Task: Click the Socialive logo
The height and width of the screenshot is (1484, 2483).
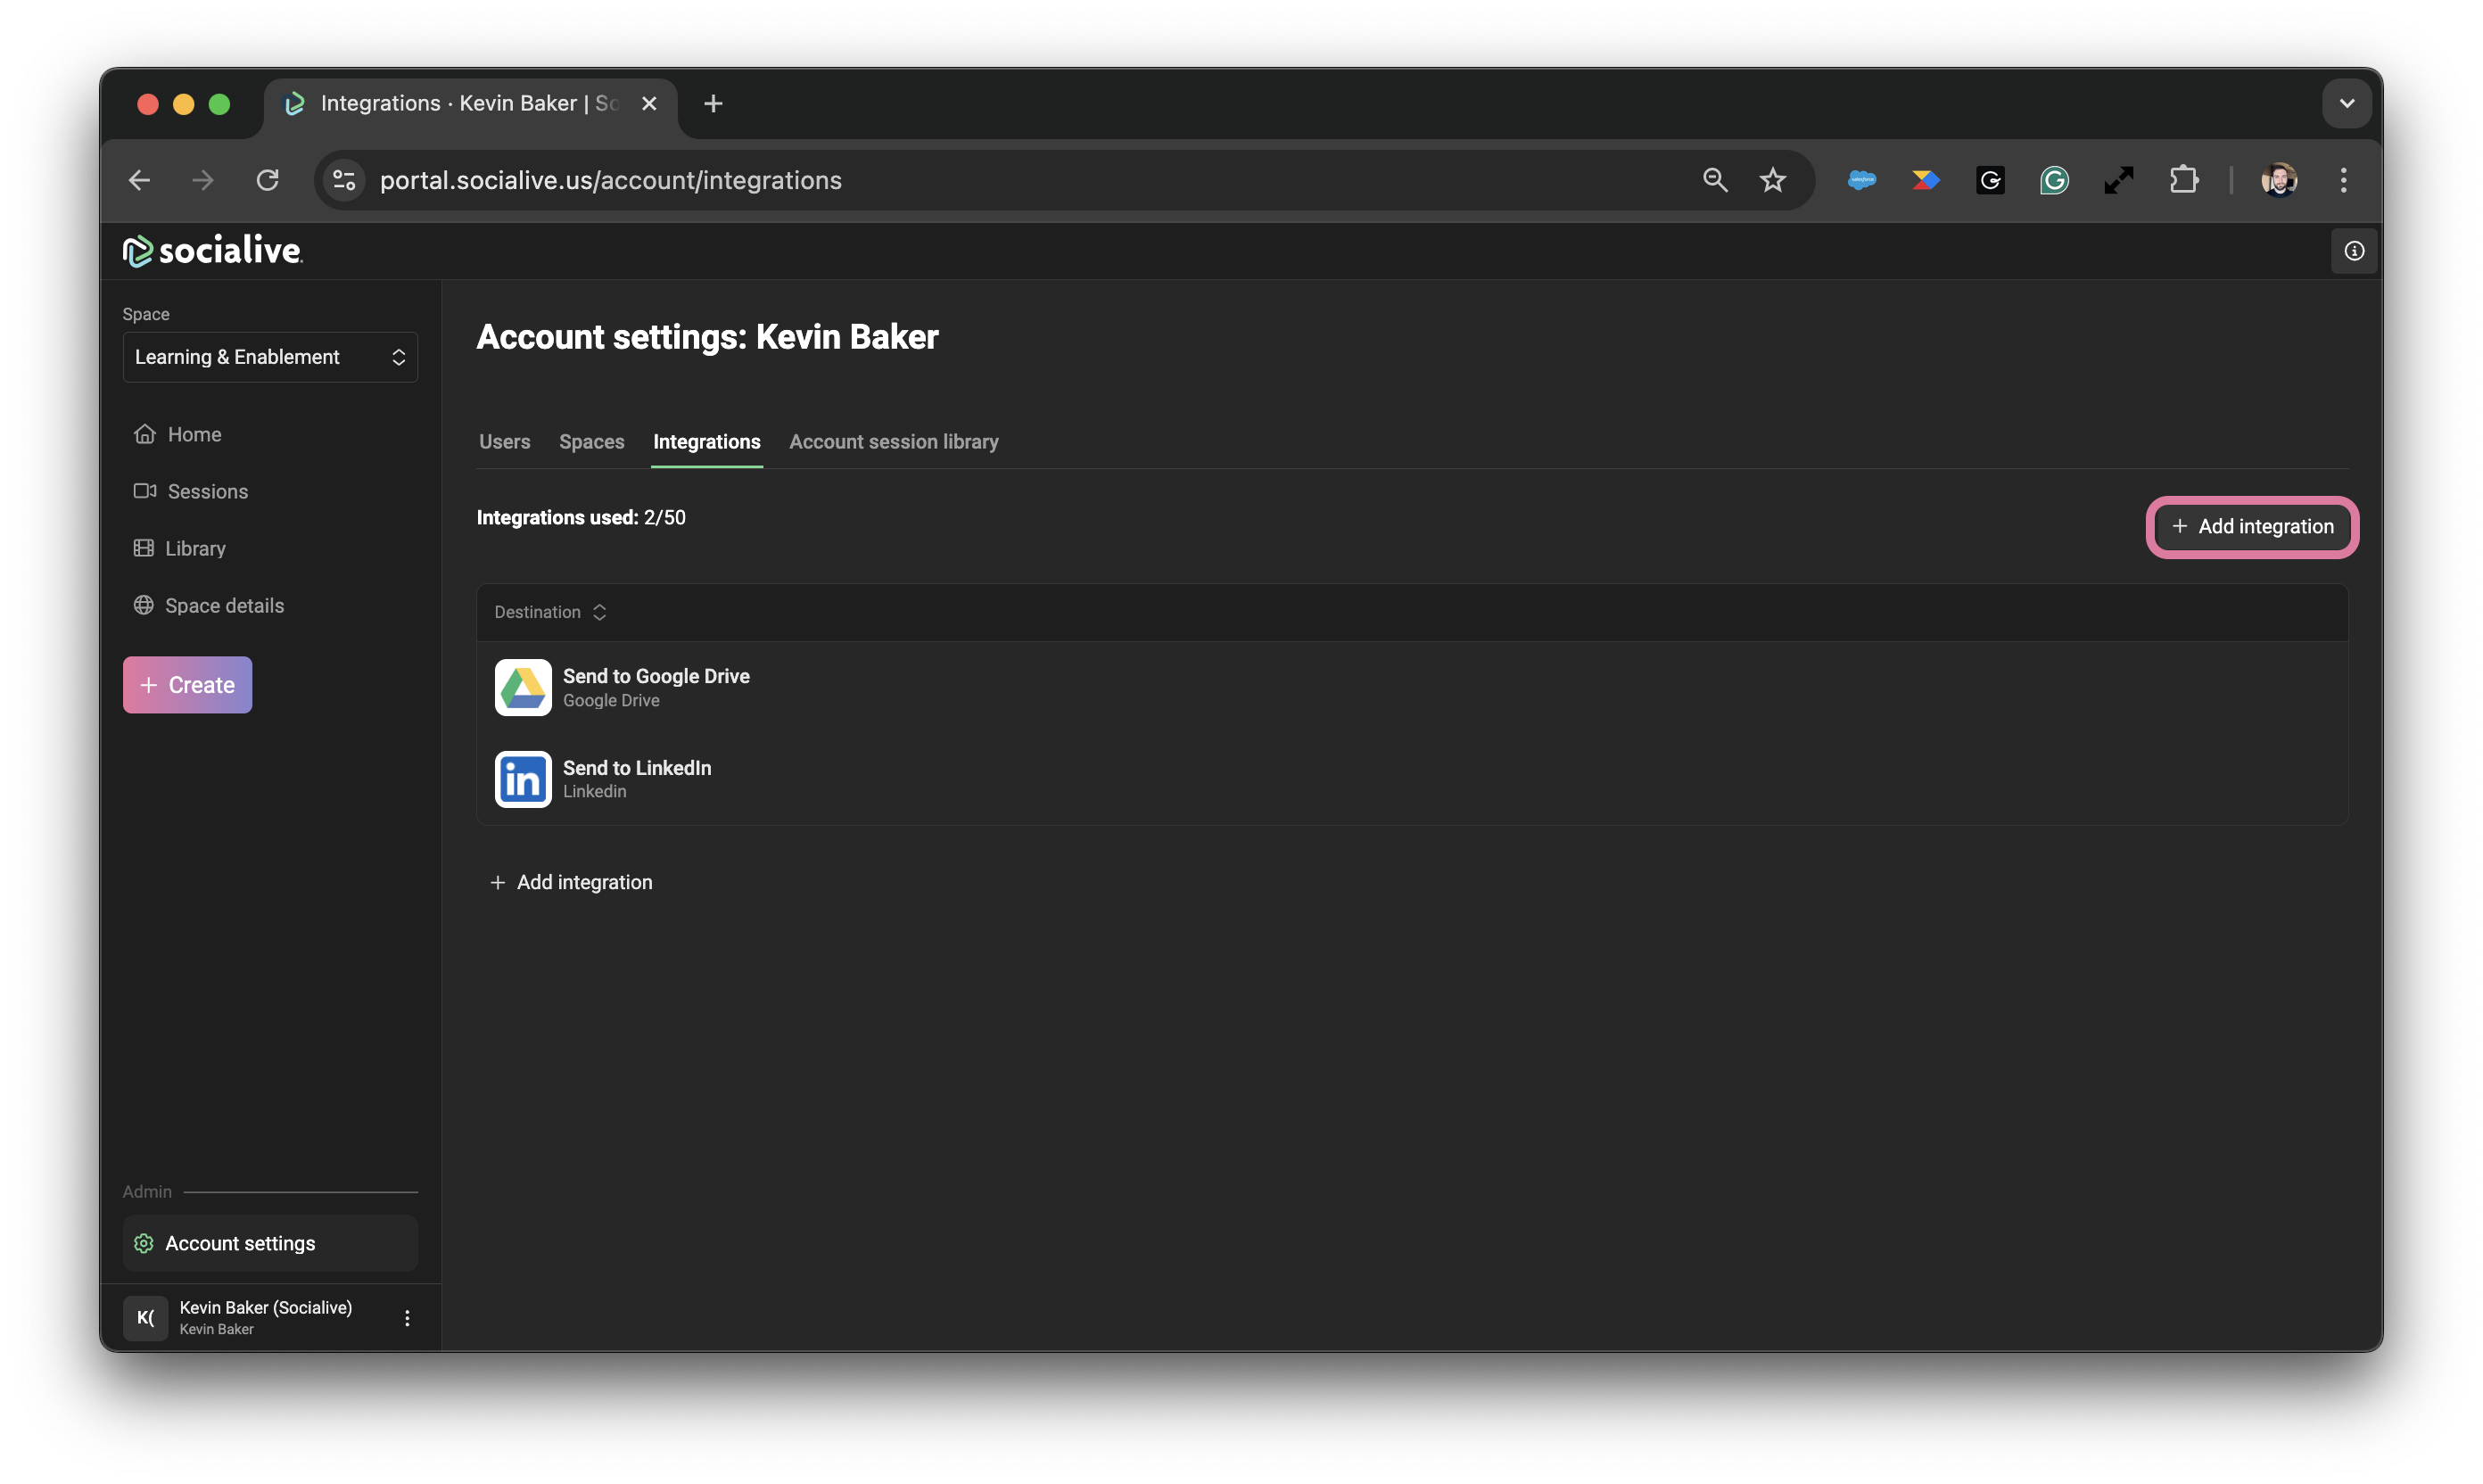Action: 212,250
